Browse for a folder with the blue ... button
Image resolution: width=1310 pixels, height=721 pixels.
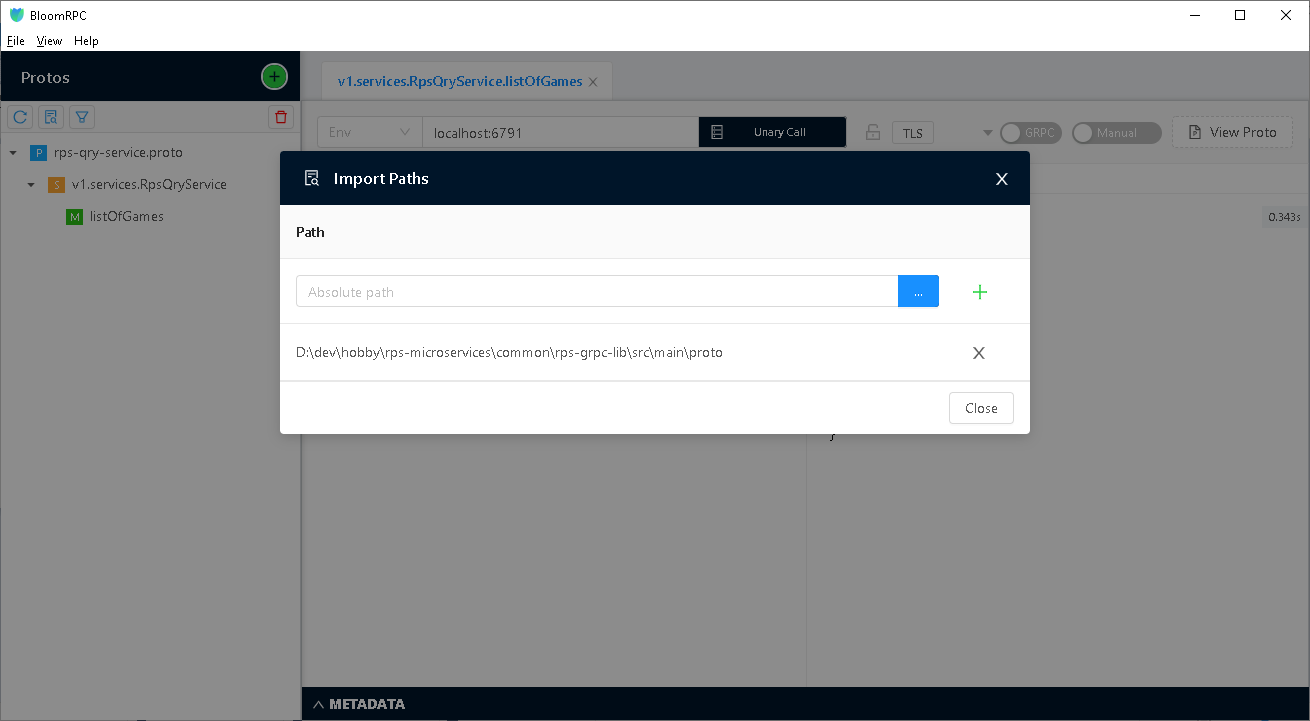[918, 291]
